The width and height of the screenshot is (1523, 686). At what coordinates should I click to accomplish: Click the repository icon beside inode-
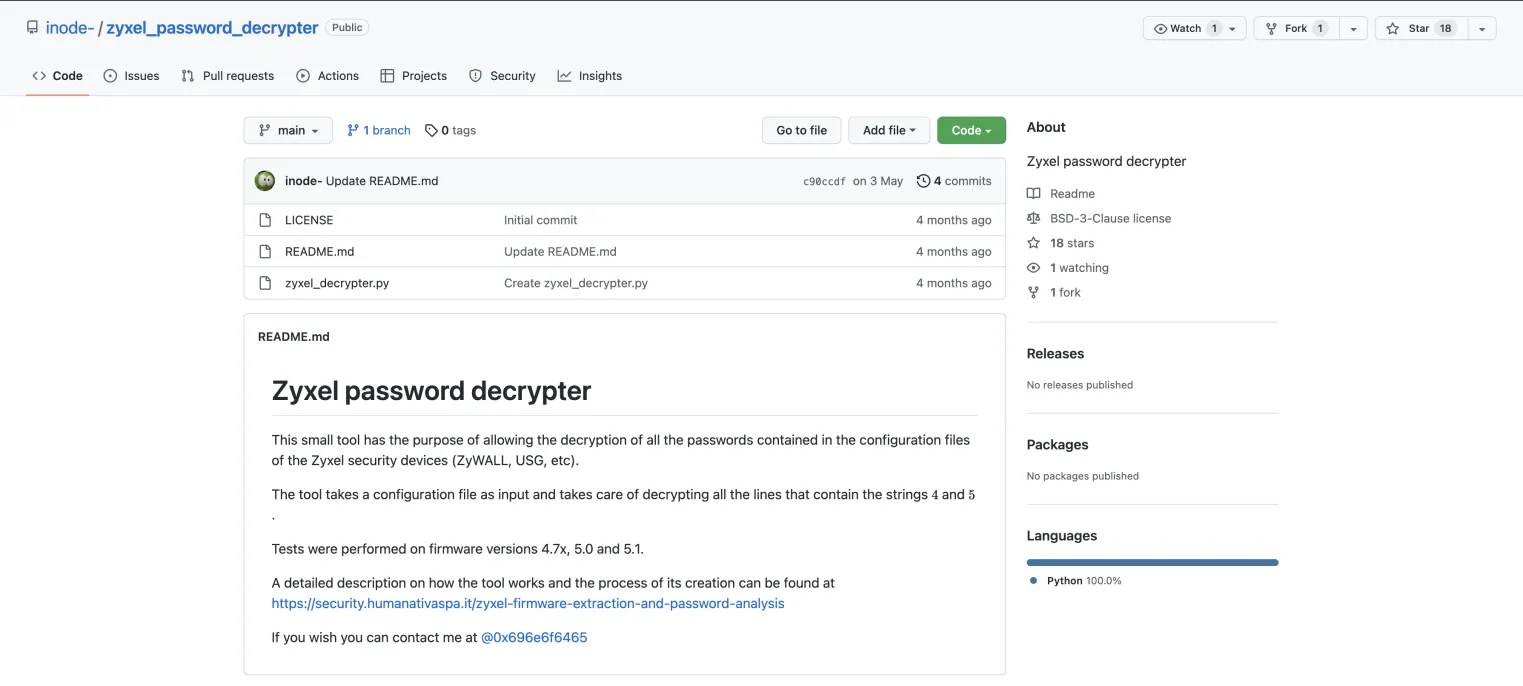point(33,28)
